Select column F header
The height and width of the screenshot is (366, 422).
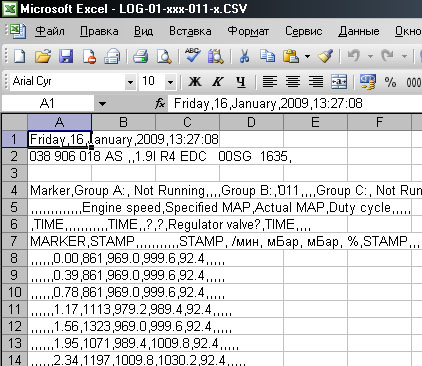pos(379,122)
